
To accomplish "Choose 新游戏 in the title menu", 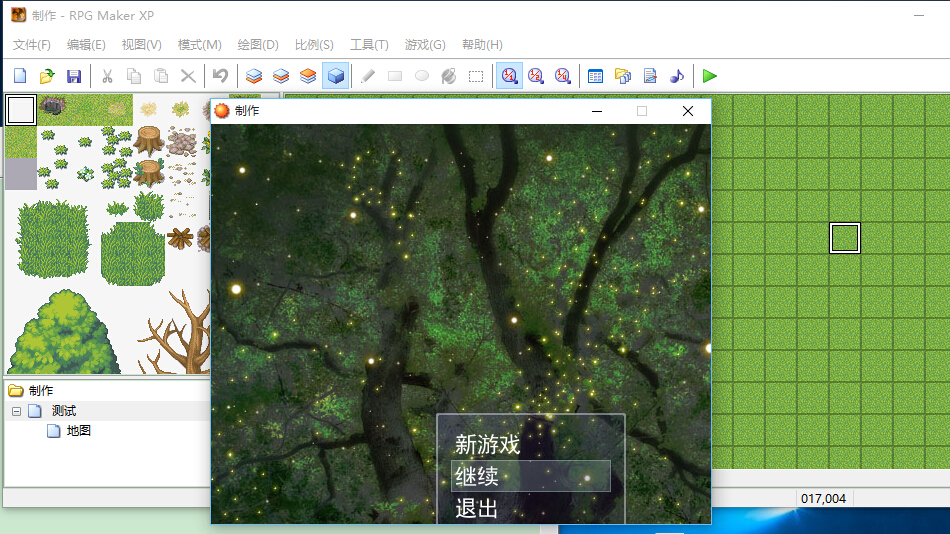I will (x=487, y=444).
